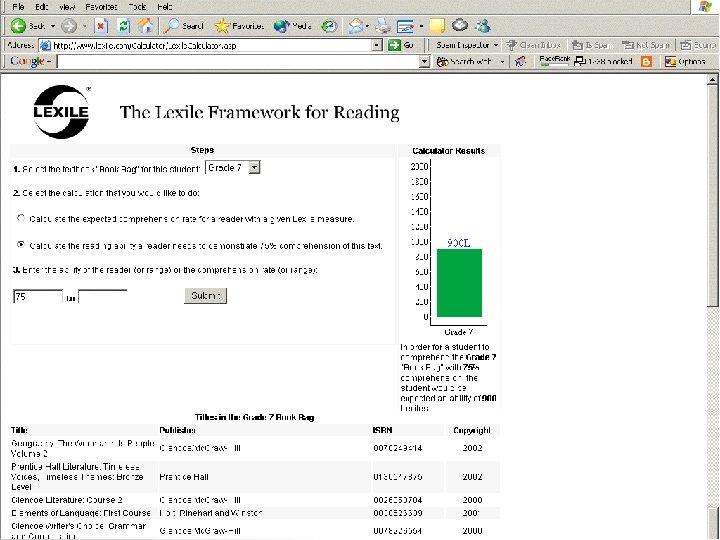Open the Forward button history dropdown
This screenshot has height=540, width=720.
[x=84, y=26]
